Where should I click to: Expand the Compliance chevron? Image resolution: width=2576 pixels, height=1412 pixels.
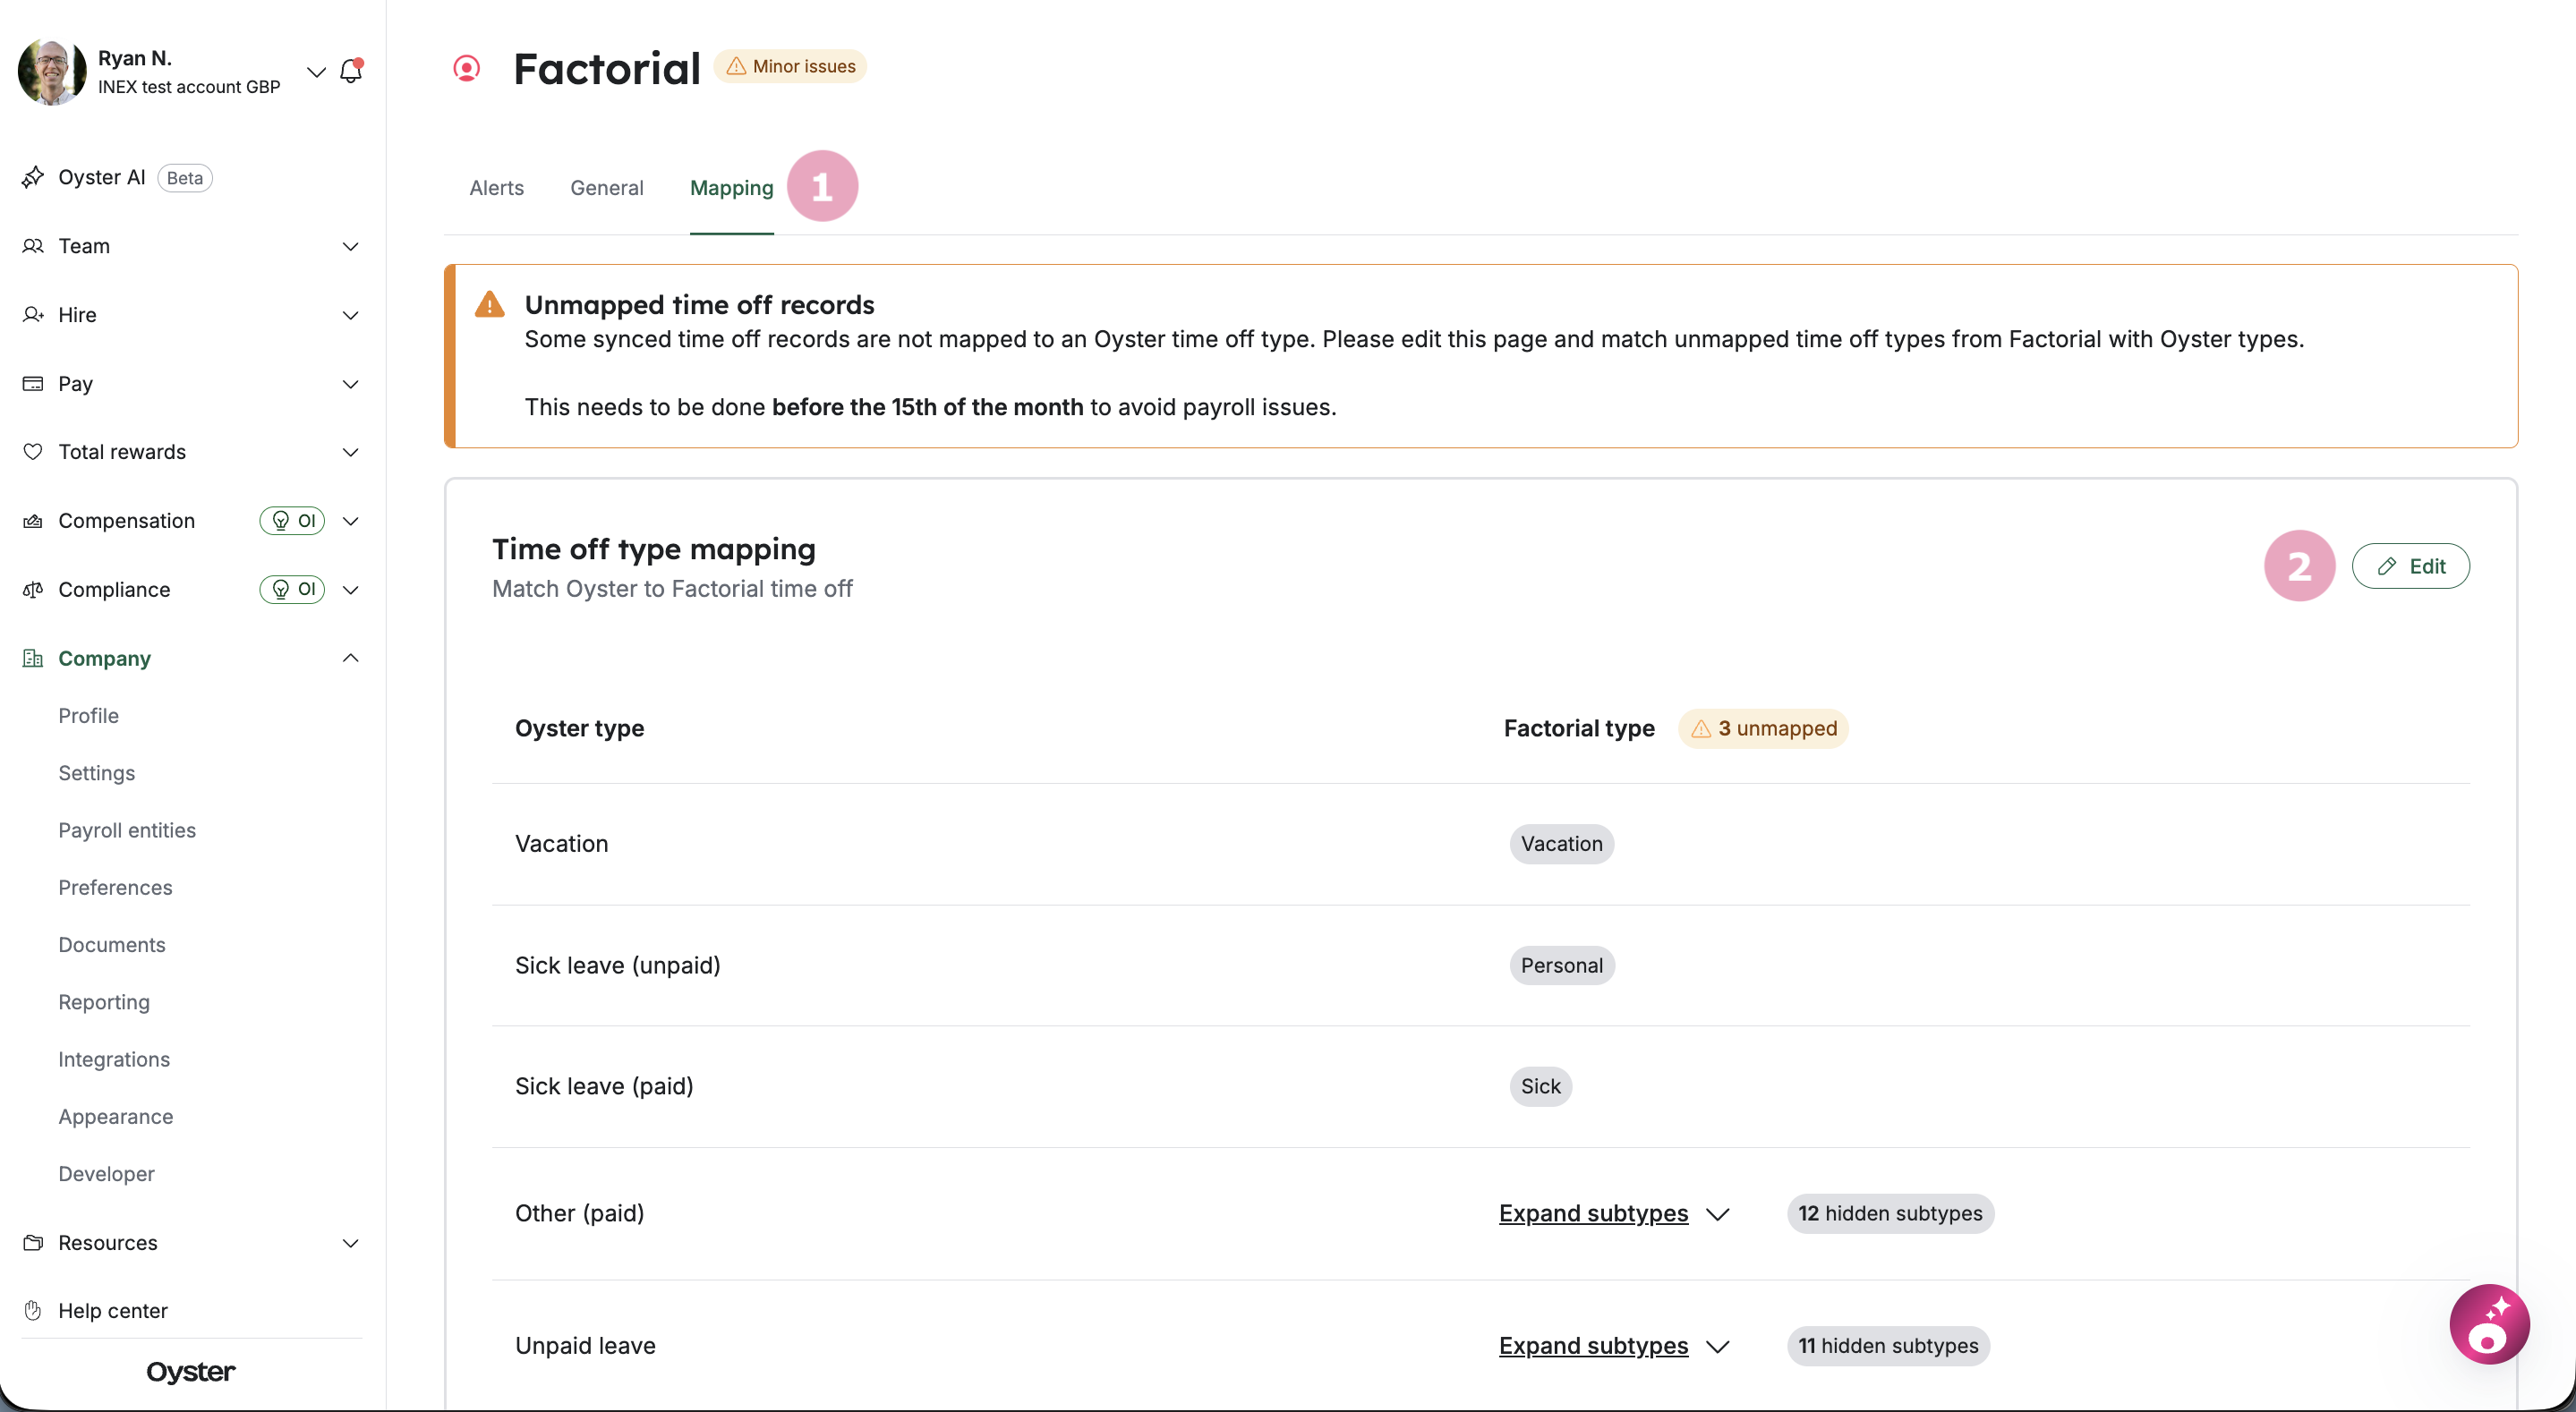tap(351, 590)
